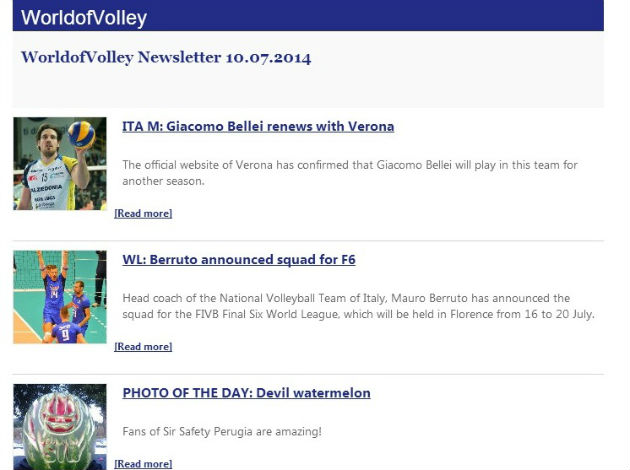Viewport: 630px width, 470px height.
Task: Click the Mauro Berruto squad summary paragraph
Action: pos(358,306)
